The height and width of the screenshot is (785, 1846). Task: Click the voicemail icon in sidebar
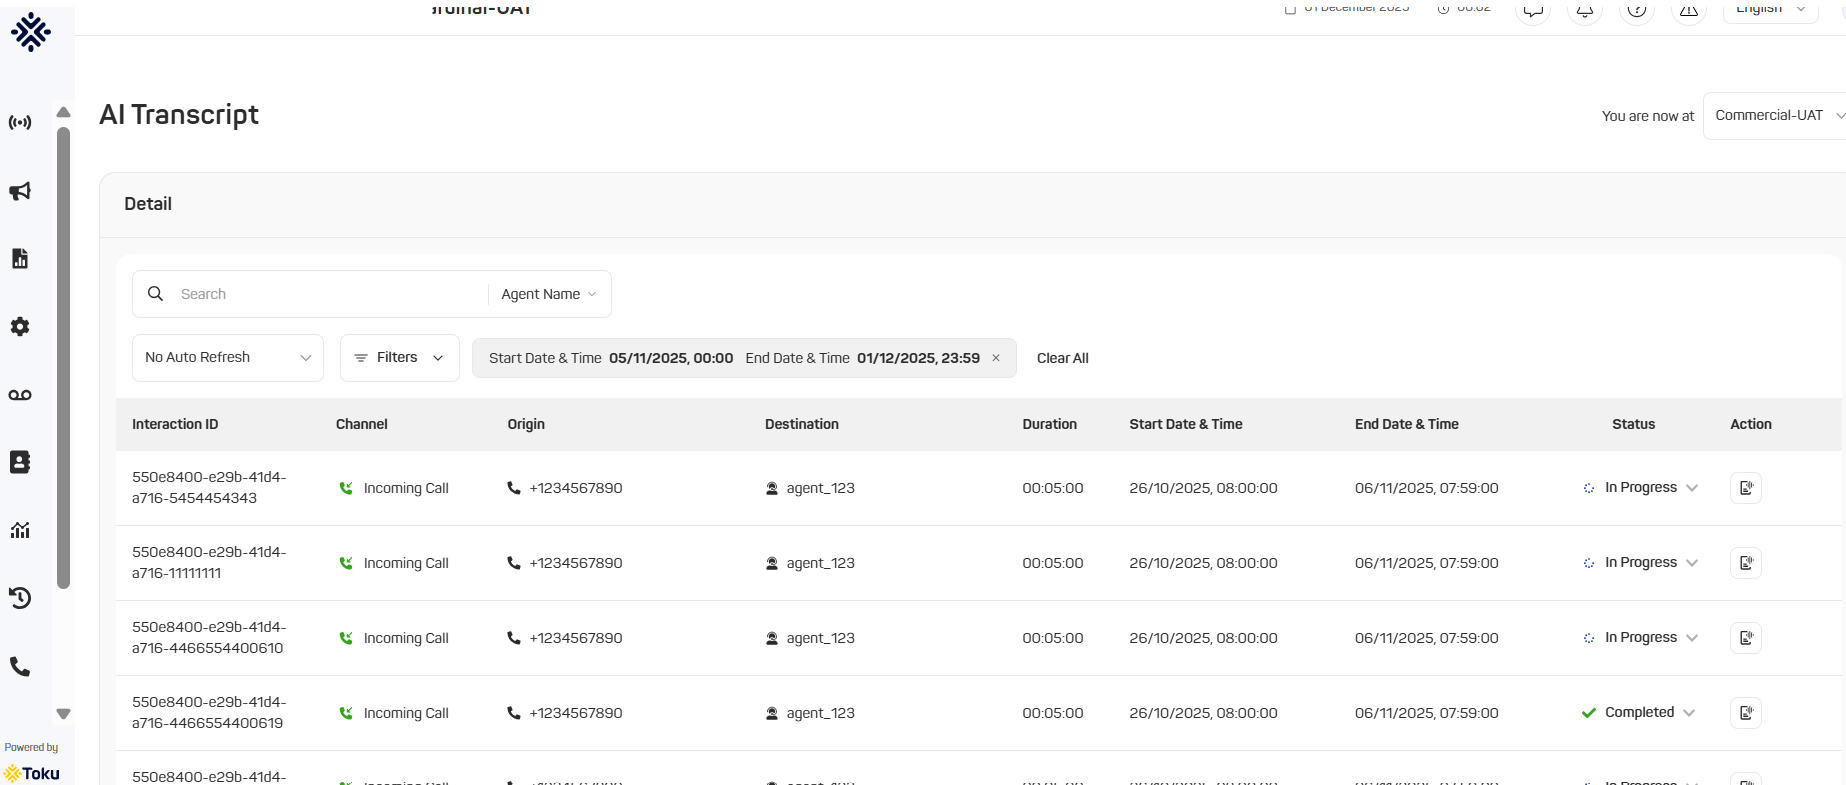[20, 395]
